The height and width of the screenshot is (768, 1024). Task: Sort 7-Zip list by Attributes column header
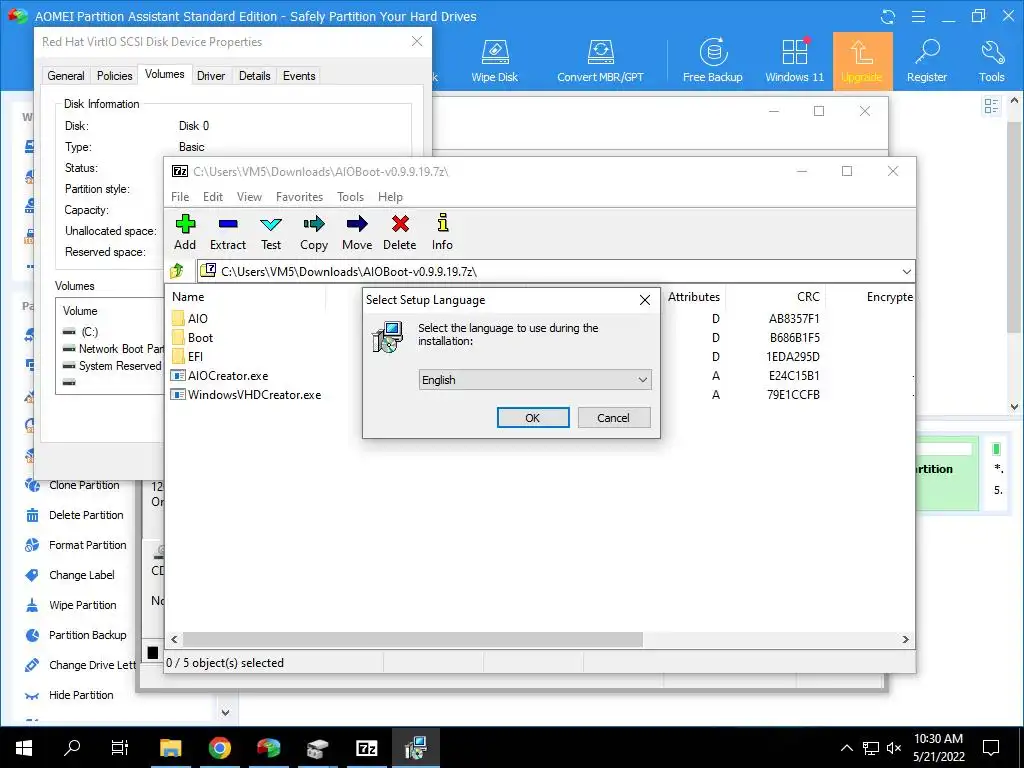pos(694,297)
